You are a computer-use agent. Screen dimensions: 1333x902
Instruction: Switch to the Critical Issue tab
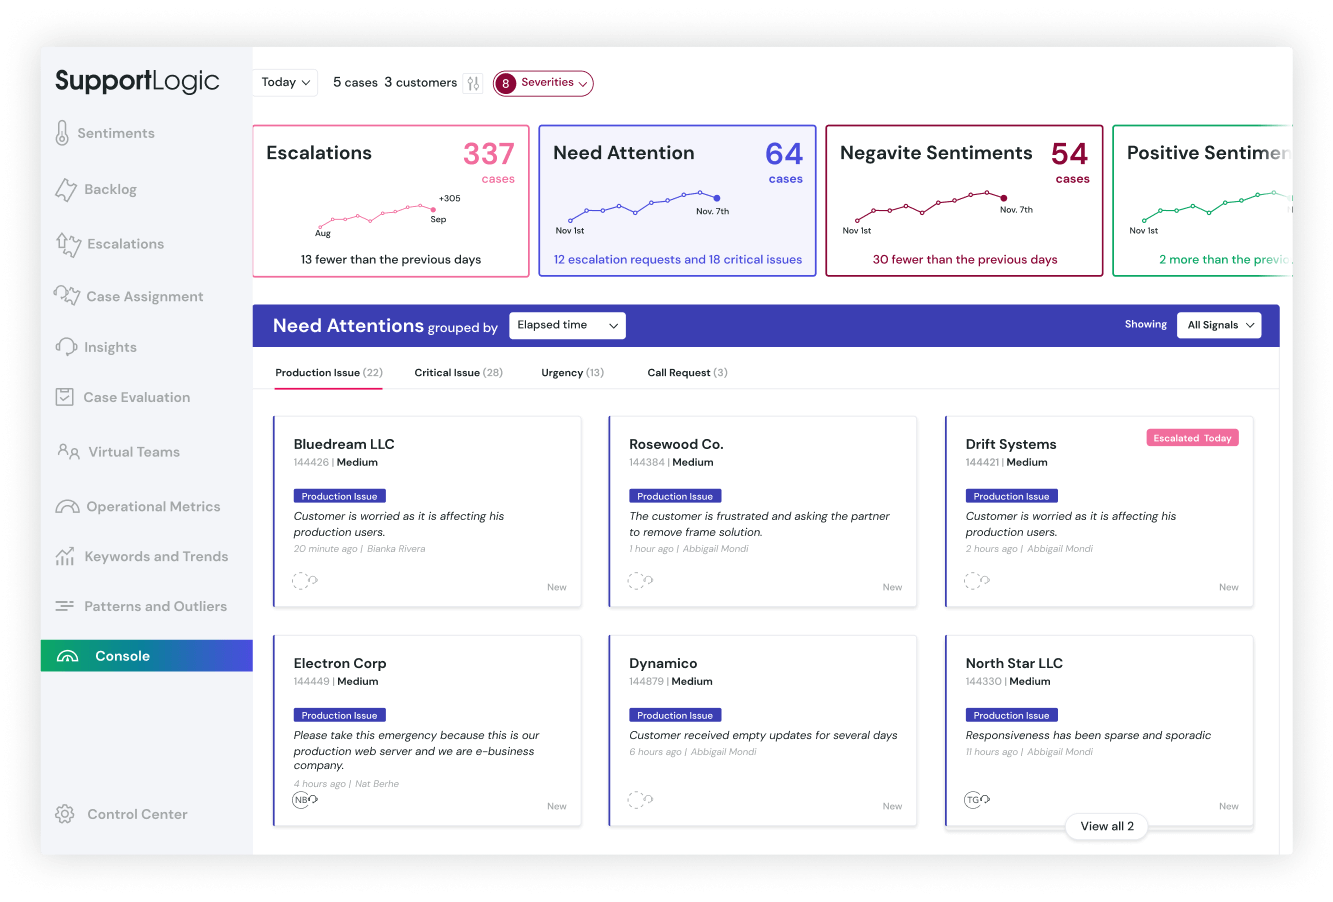point(458,373)
